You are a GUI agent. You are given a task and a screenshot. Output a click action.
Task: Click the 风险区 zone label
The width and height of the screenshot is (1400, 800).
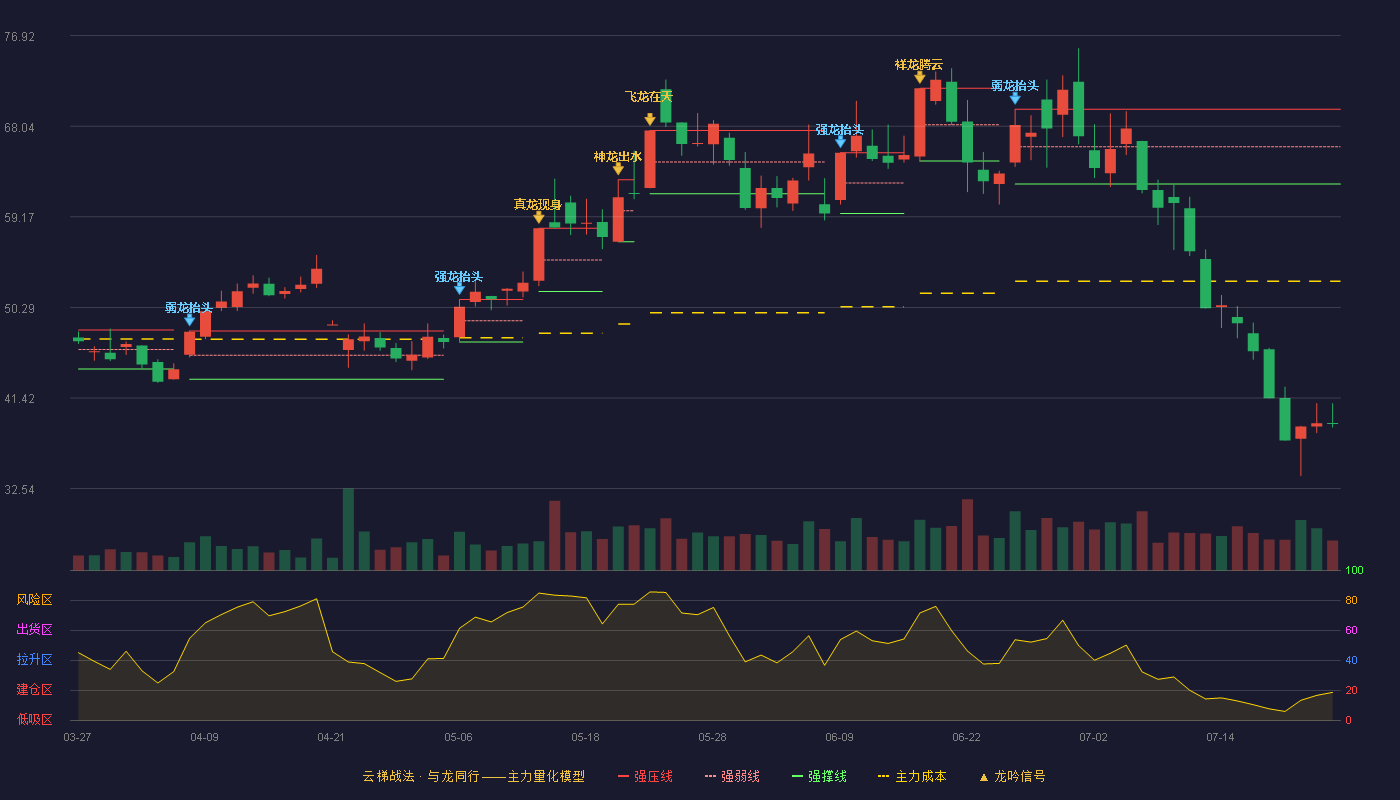pos(34,600)
